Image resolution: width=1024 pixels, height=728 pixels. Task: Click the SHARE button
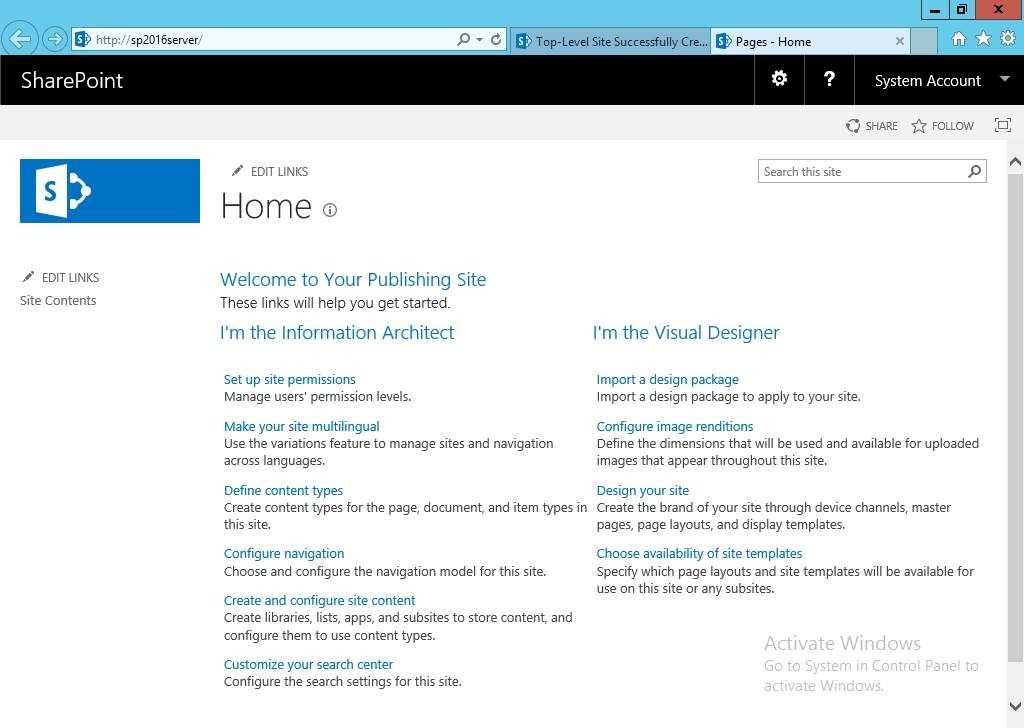coord(872,125)
